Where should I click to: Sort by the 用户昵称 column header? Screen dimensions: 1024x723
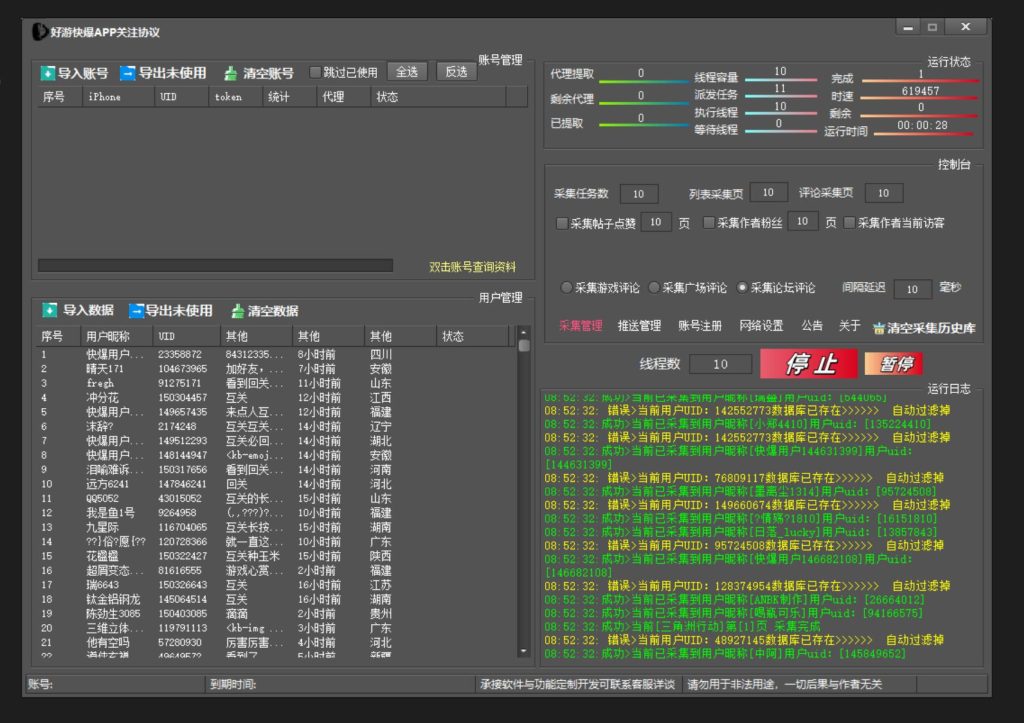point(107,336)
